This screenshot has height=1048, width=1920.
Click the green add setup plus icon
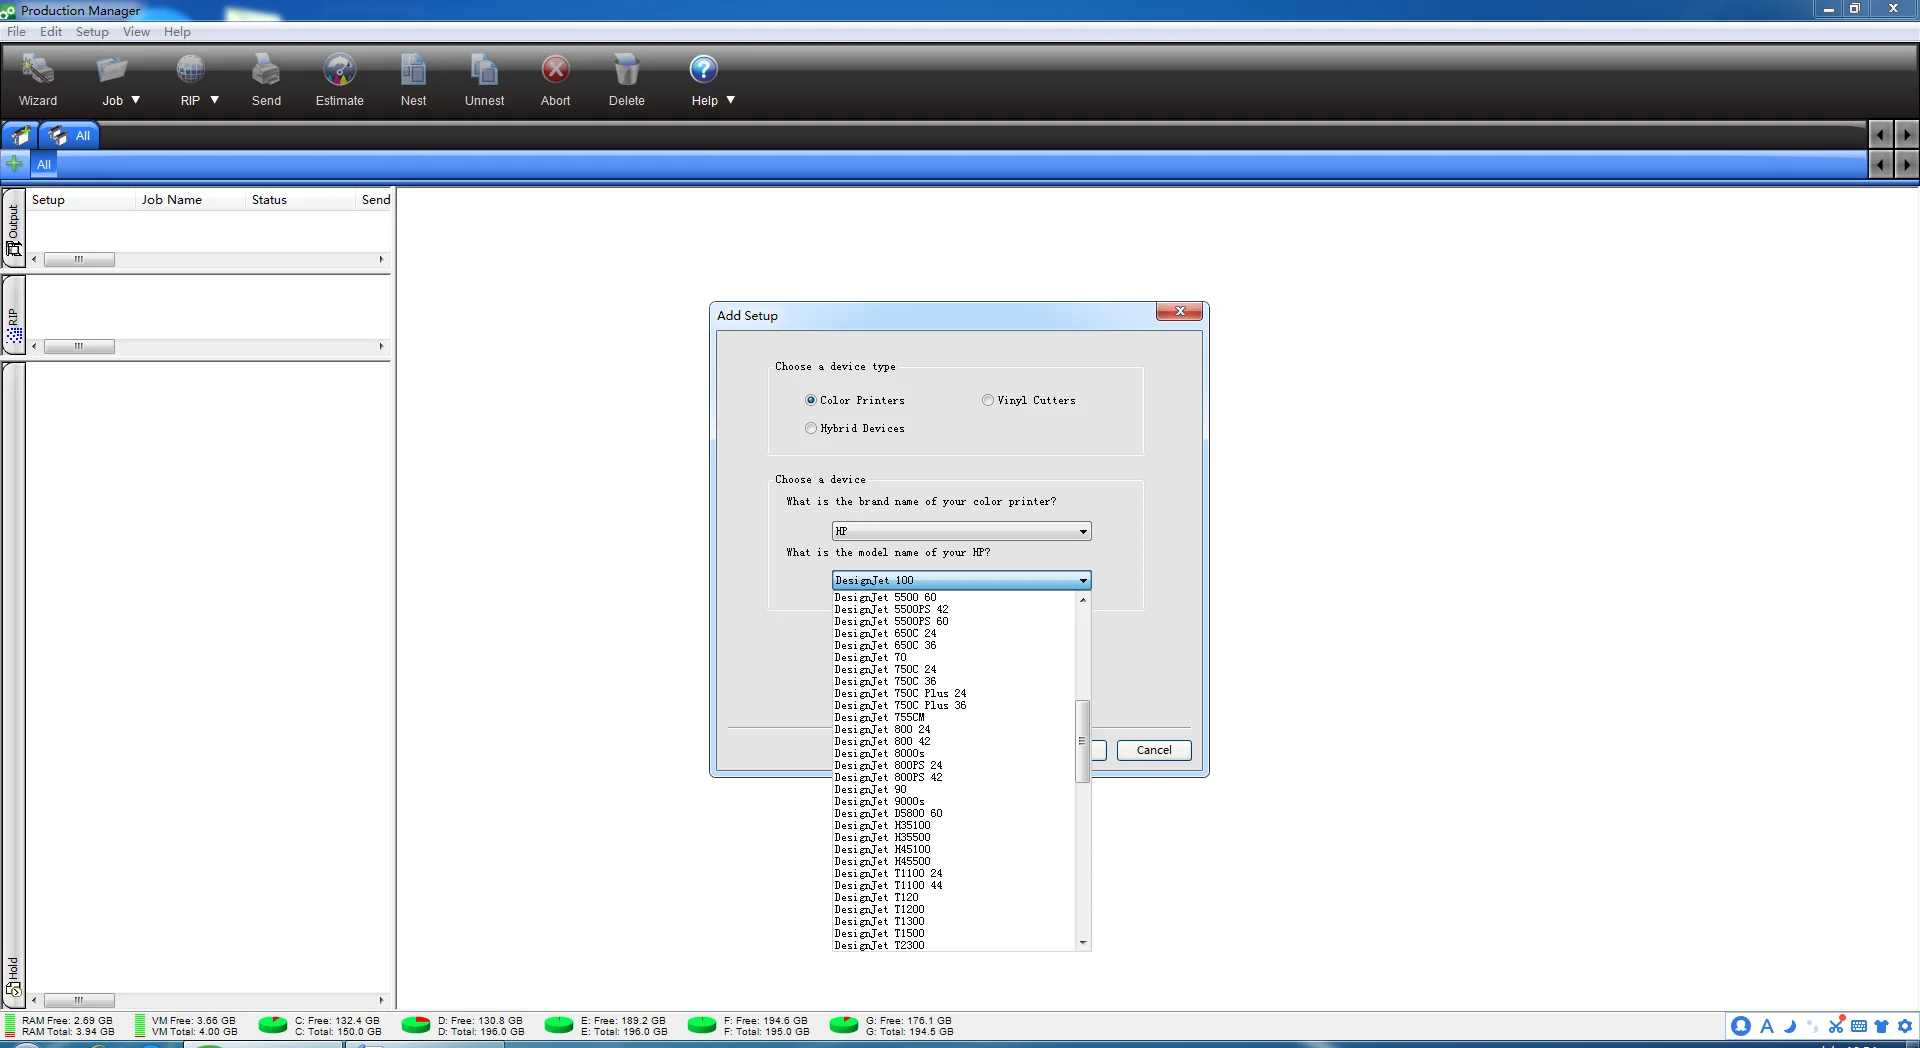(x=15, y=164)
